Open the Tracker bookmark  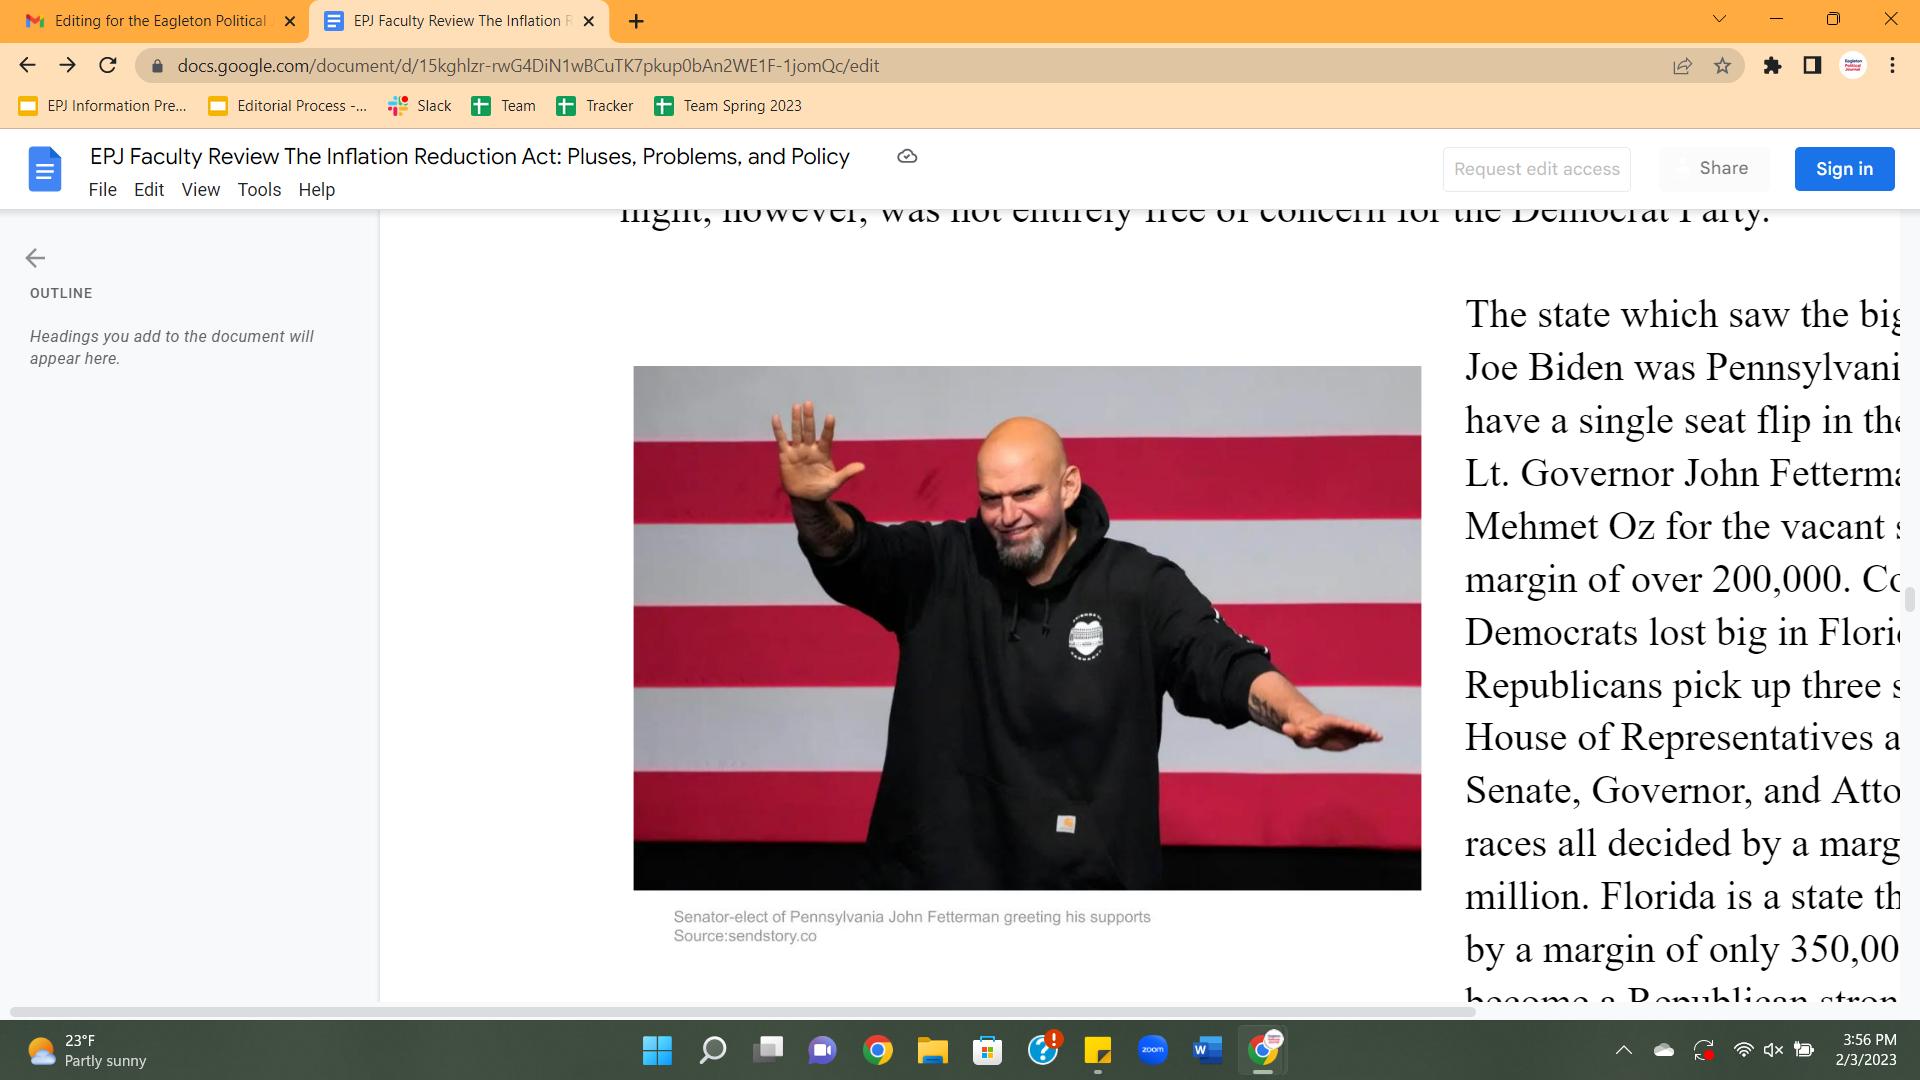[595, 106]
